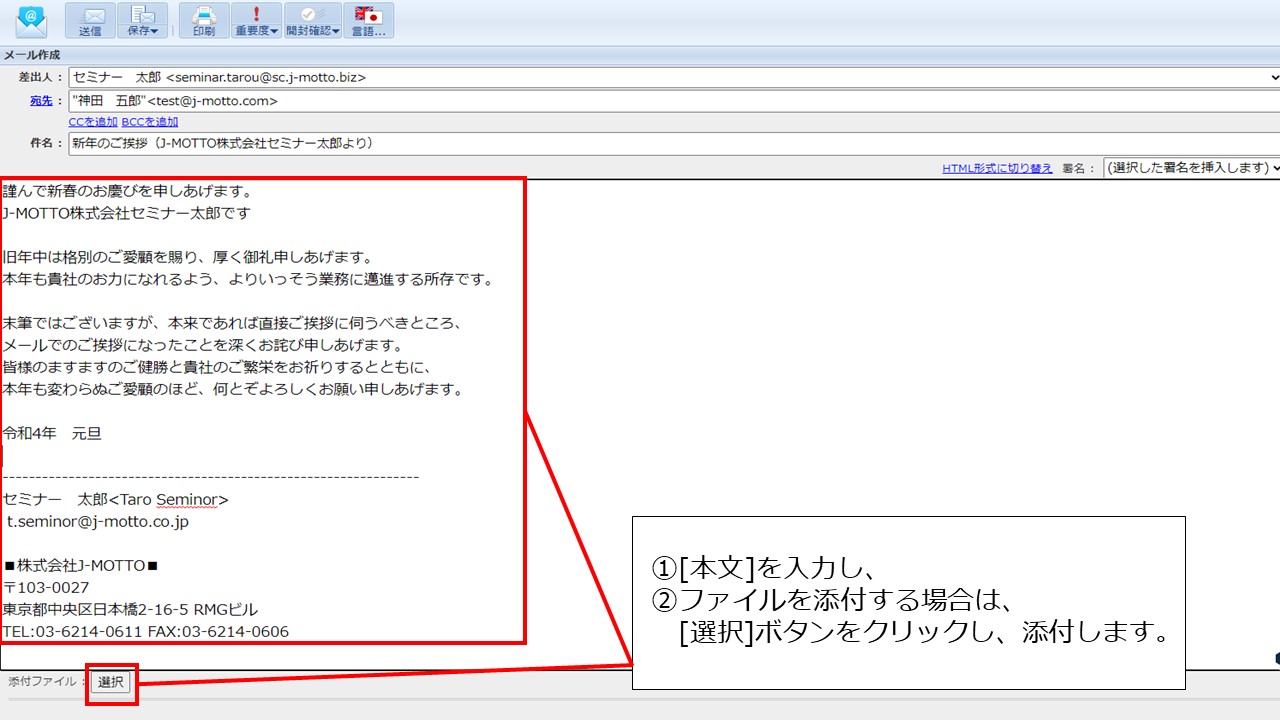The width and height of the screenshot is (1280, 720).
Task: Click the メール作成 heading
Action: (32, 55)
